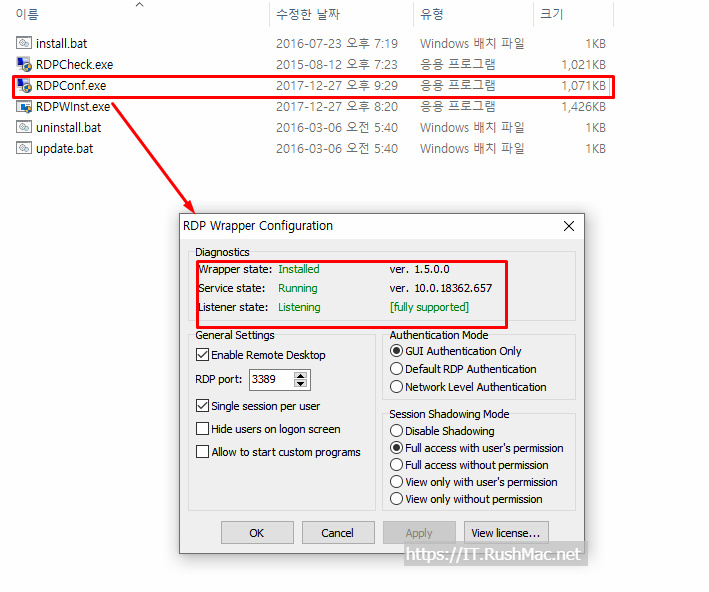Click the fully supported status text
The image size is (709, 592).
[x=429, y=307]
